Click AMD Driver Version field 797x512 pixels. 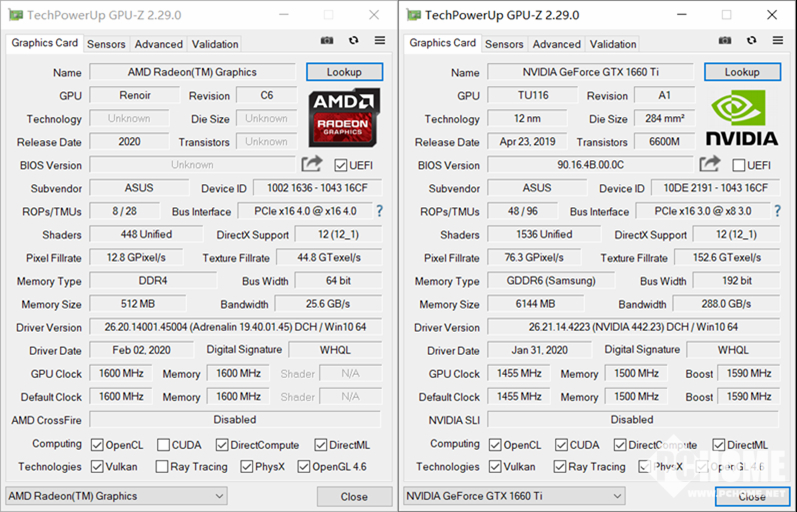(x=235, y=327)
